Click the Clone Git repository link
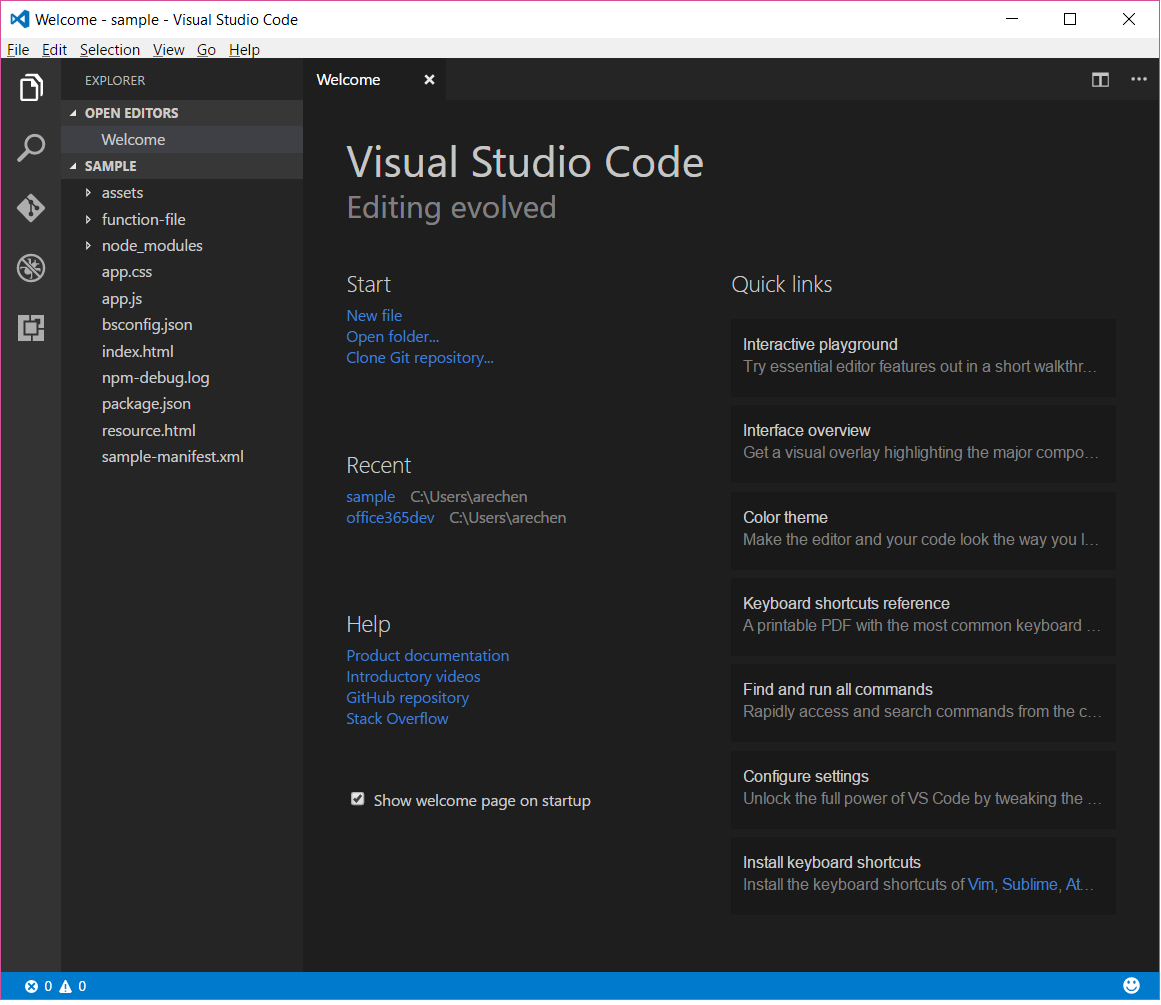This screenshot has width=1161, height=1005. point(420,358)
